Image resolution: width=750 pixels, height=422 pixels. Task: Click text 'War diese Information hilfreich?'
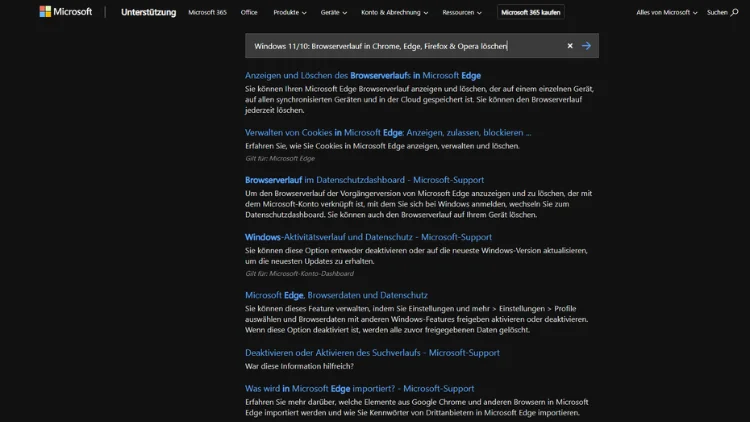(x=299, y=366)
